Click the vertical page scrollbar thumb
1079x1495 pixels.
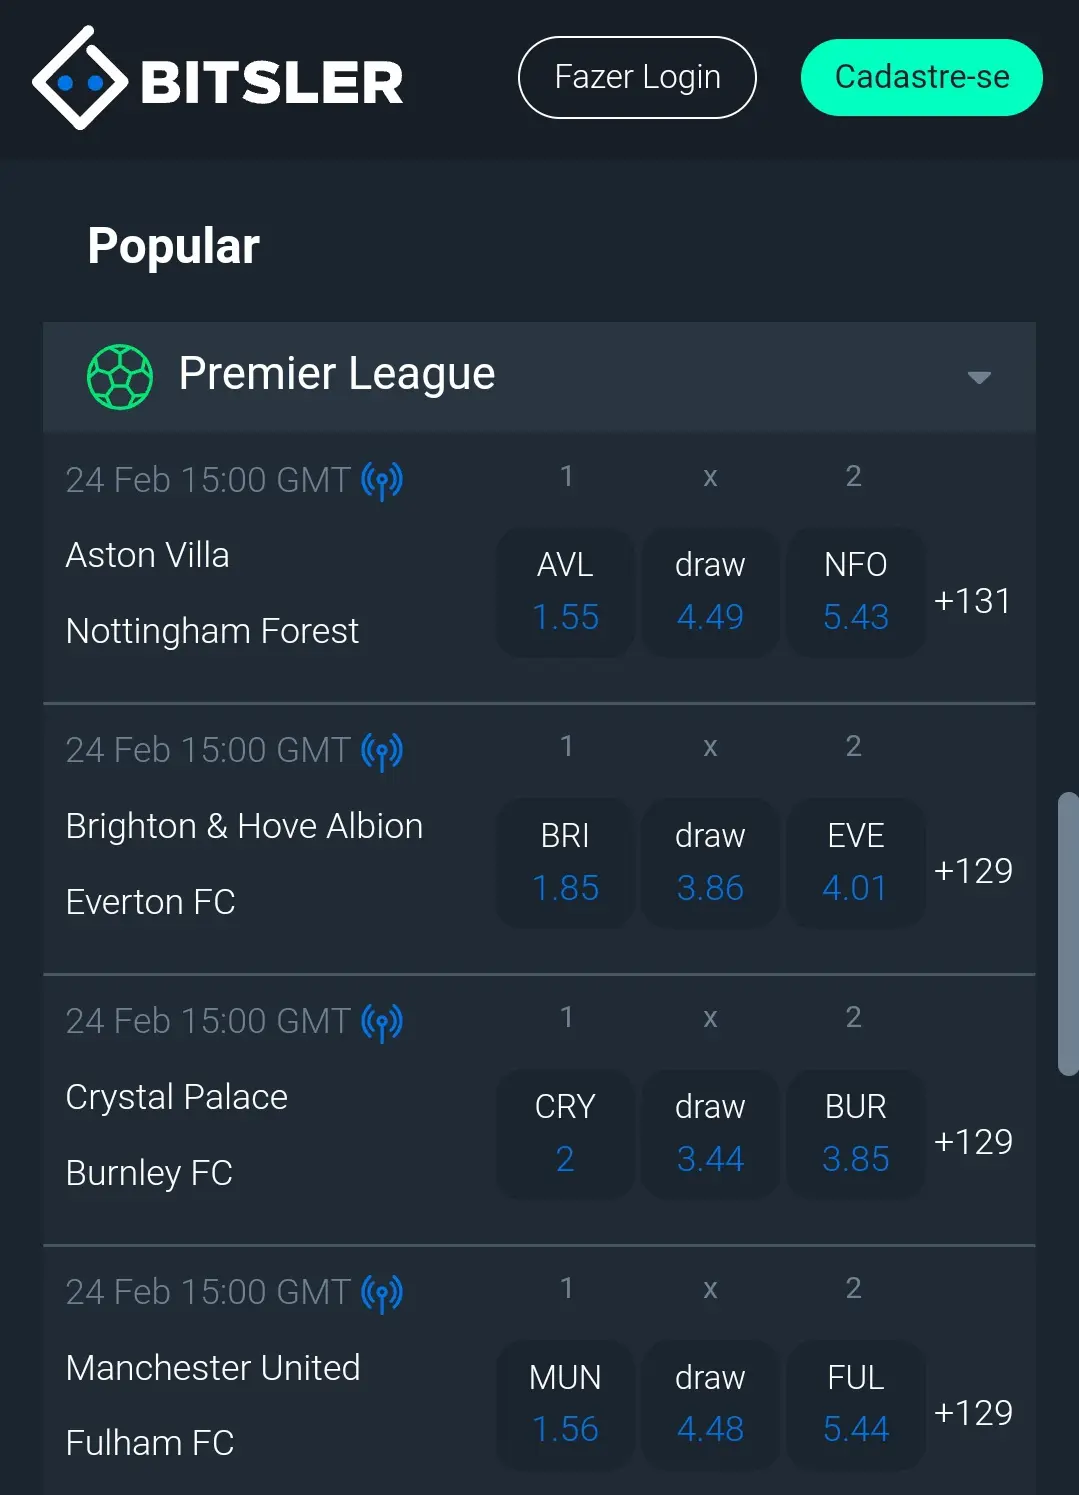(1068, 934)
